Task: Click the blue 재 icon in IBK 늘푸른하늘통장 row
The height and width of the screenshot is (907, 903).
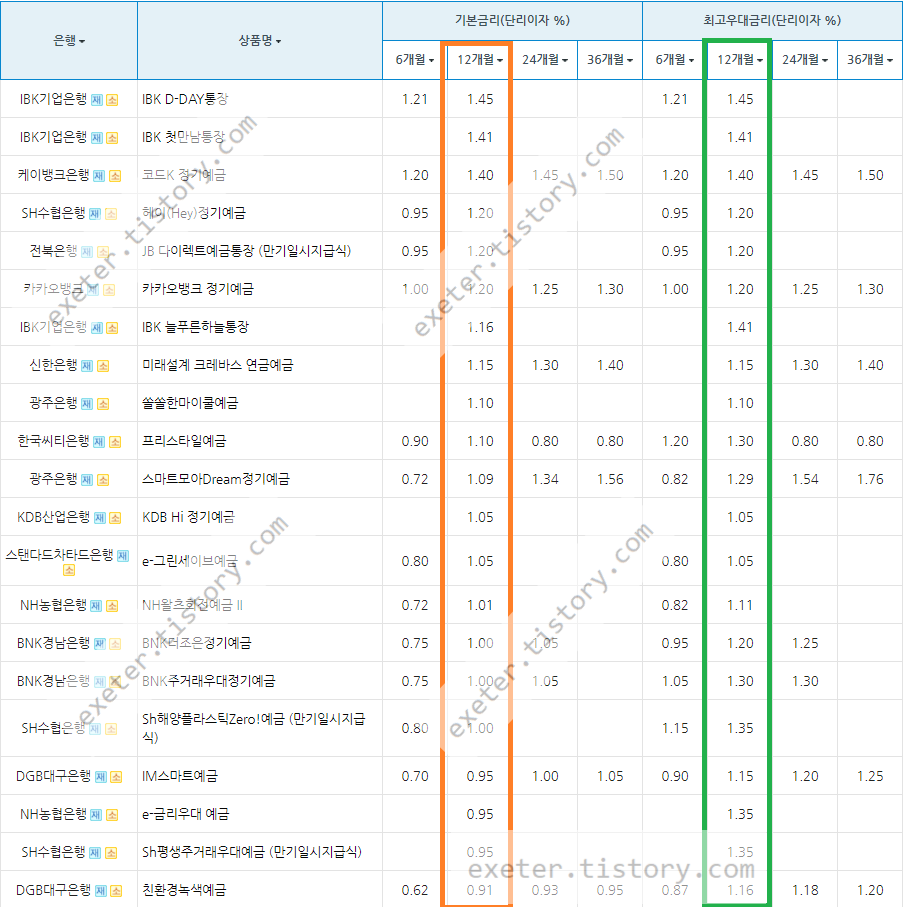Action: point(97,328)
